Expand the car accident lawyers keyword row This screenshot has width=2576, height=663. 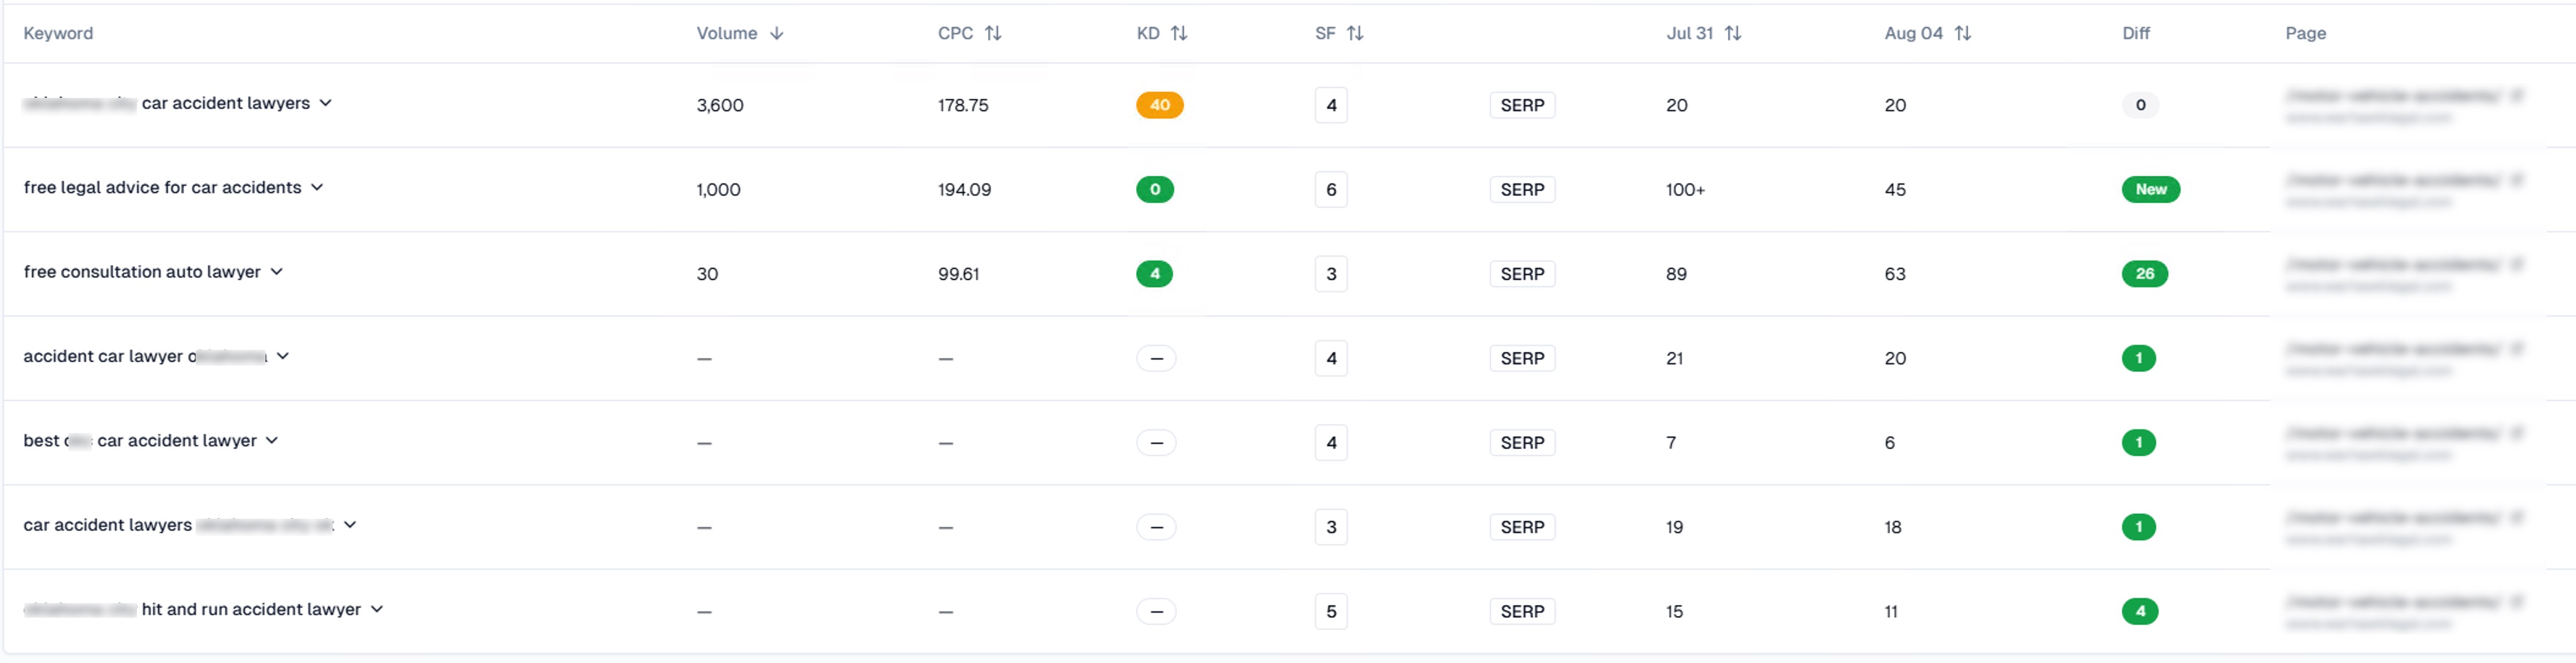pyautogui.click(x=350, y=525)
